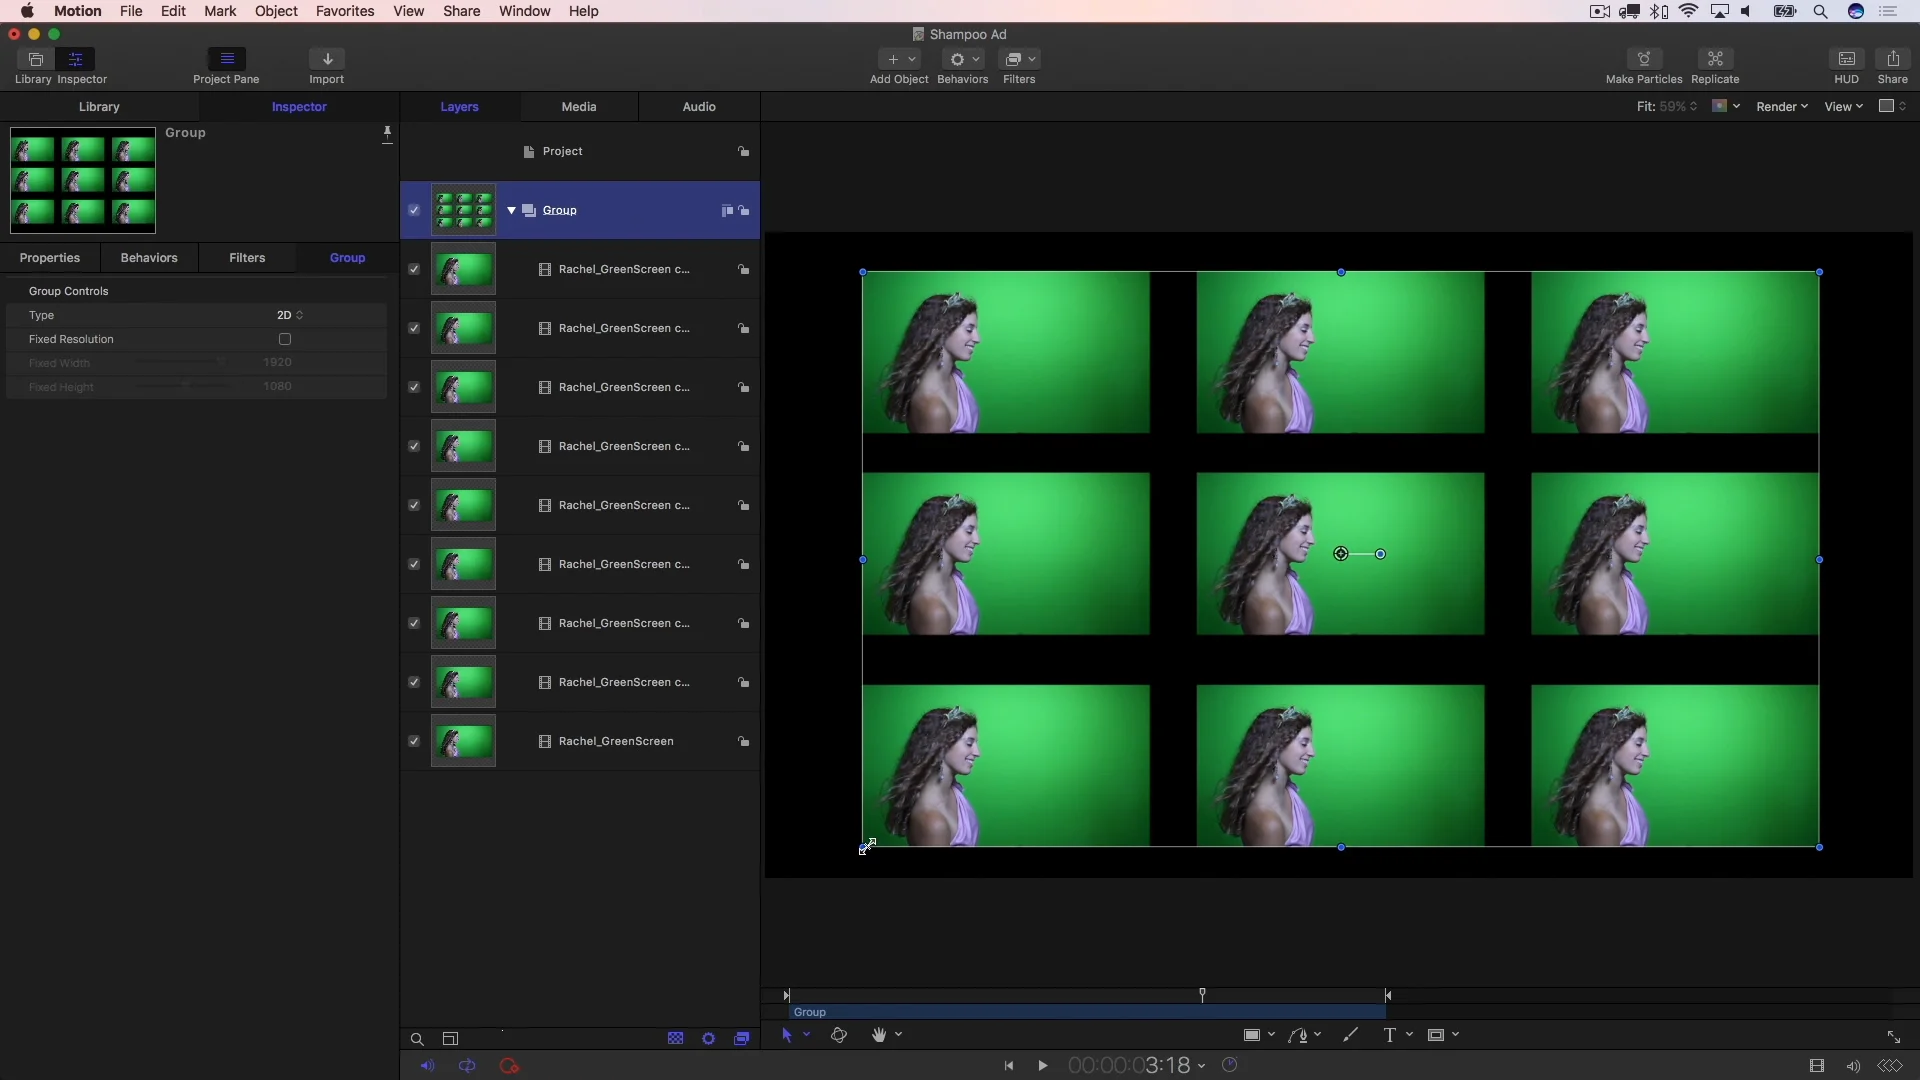Click the record animation button

point(509,1066)
